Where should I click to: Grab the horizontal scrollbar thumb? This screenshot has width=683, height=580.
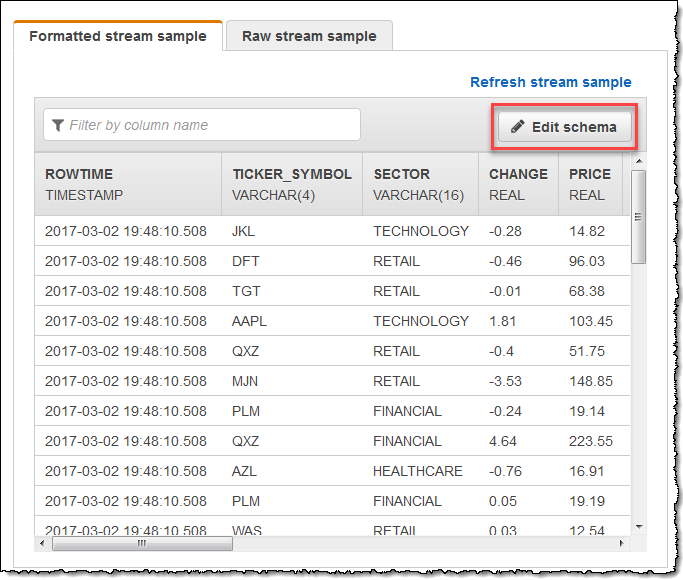point(140,543)
